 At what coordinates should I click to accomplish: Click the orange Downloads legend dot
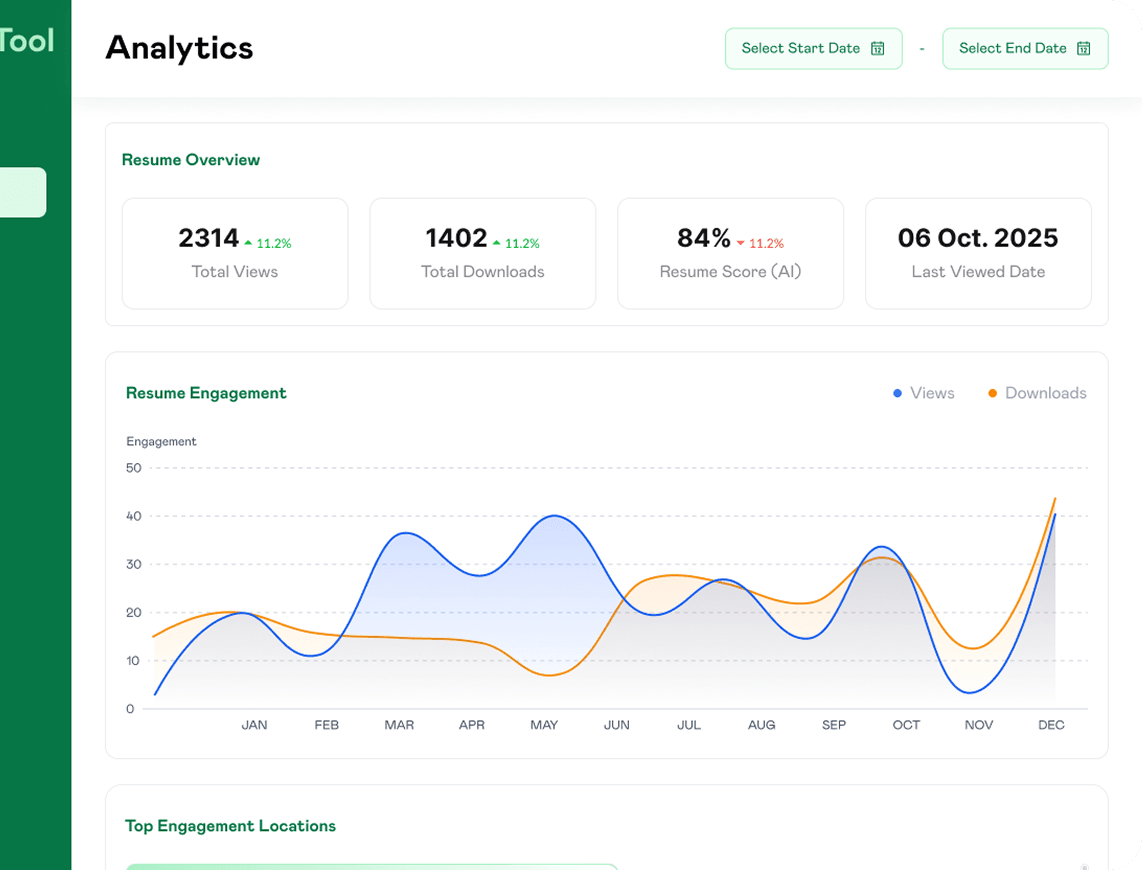tap(992, 393)
